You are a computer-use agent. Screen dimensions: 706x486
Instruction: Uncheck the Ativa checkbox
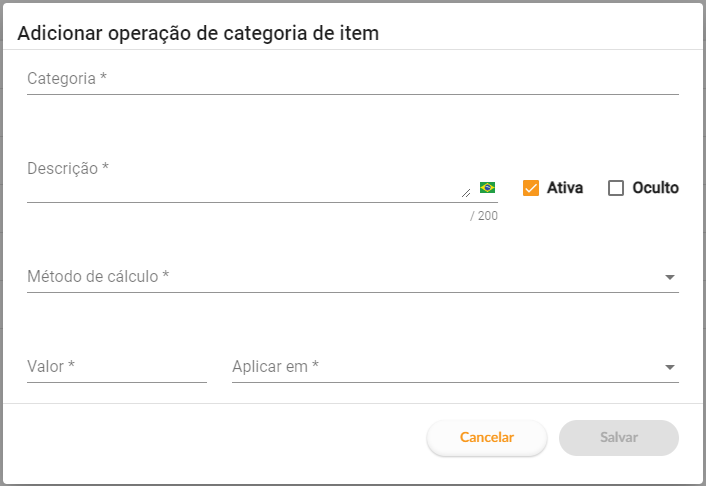click(x=531, y=188)
